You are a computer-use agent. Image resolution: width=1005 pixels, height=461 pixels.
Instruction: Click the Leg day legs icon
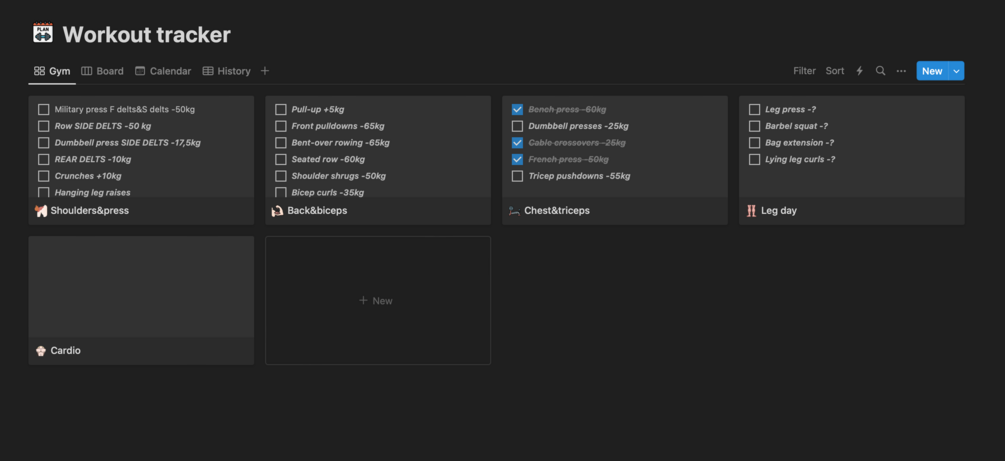click(x=751, y=210)
